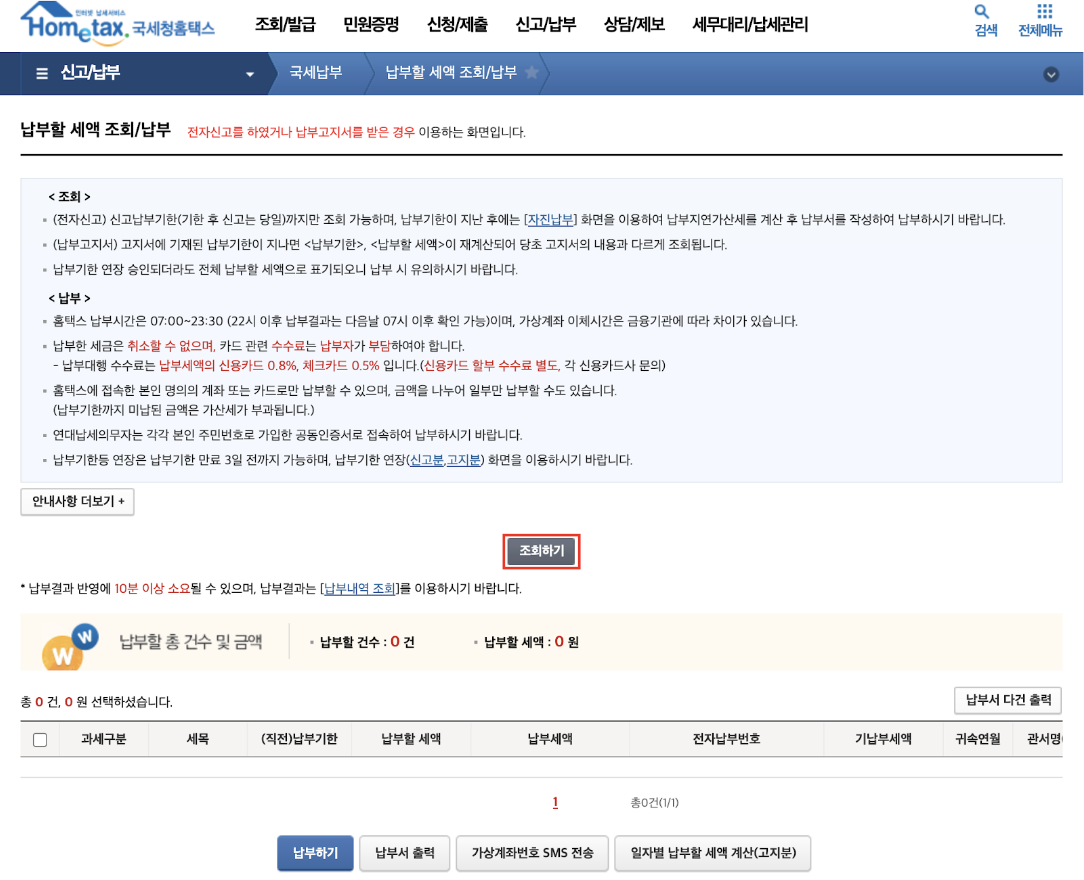Click the 납부서 출력 button
The width and height of the screenshot is (1084, 880).
coord(405,853)
